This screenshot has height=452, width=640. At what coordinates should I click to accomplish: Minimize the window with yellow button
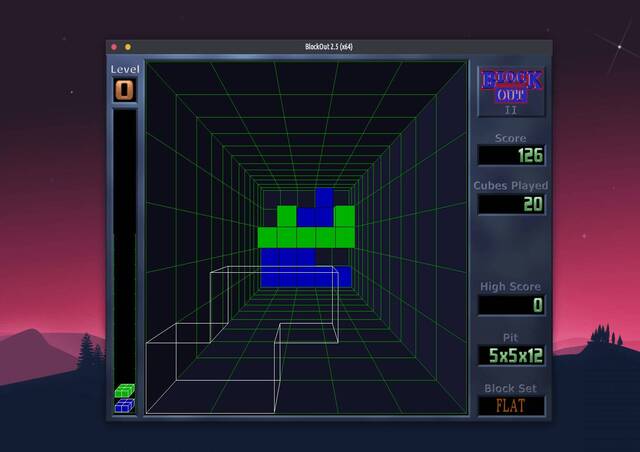coord(128,47)
